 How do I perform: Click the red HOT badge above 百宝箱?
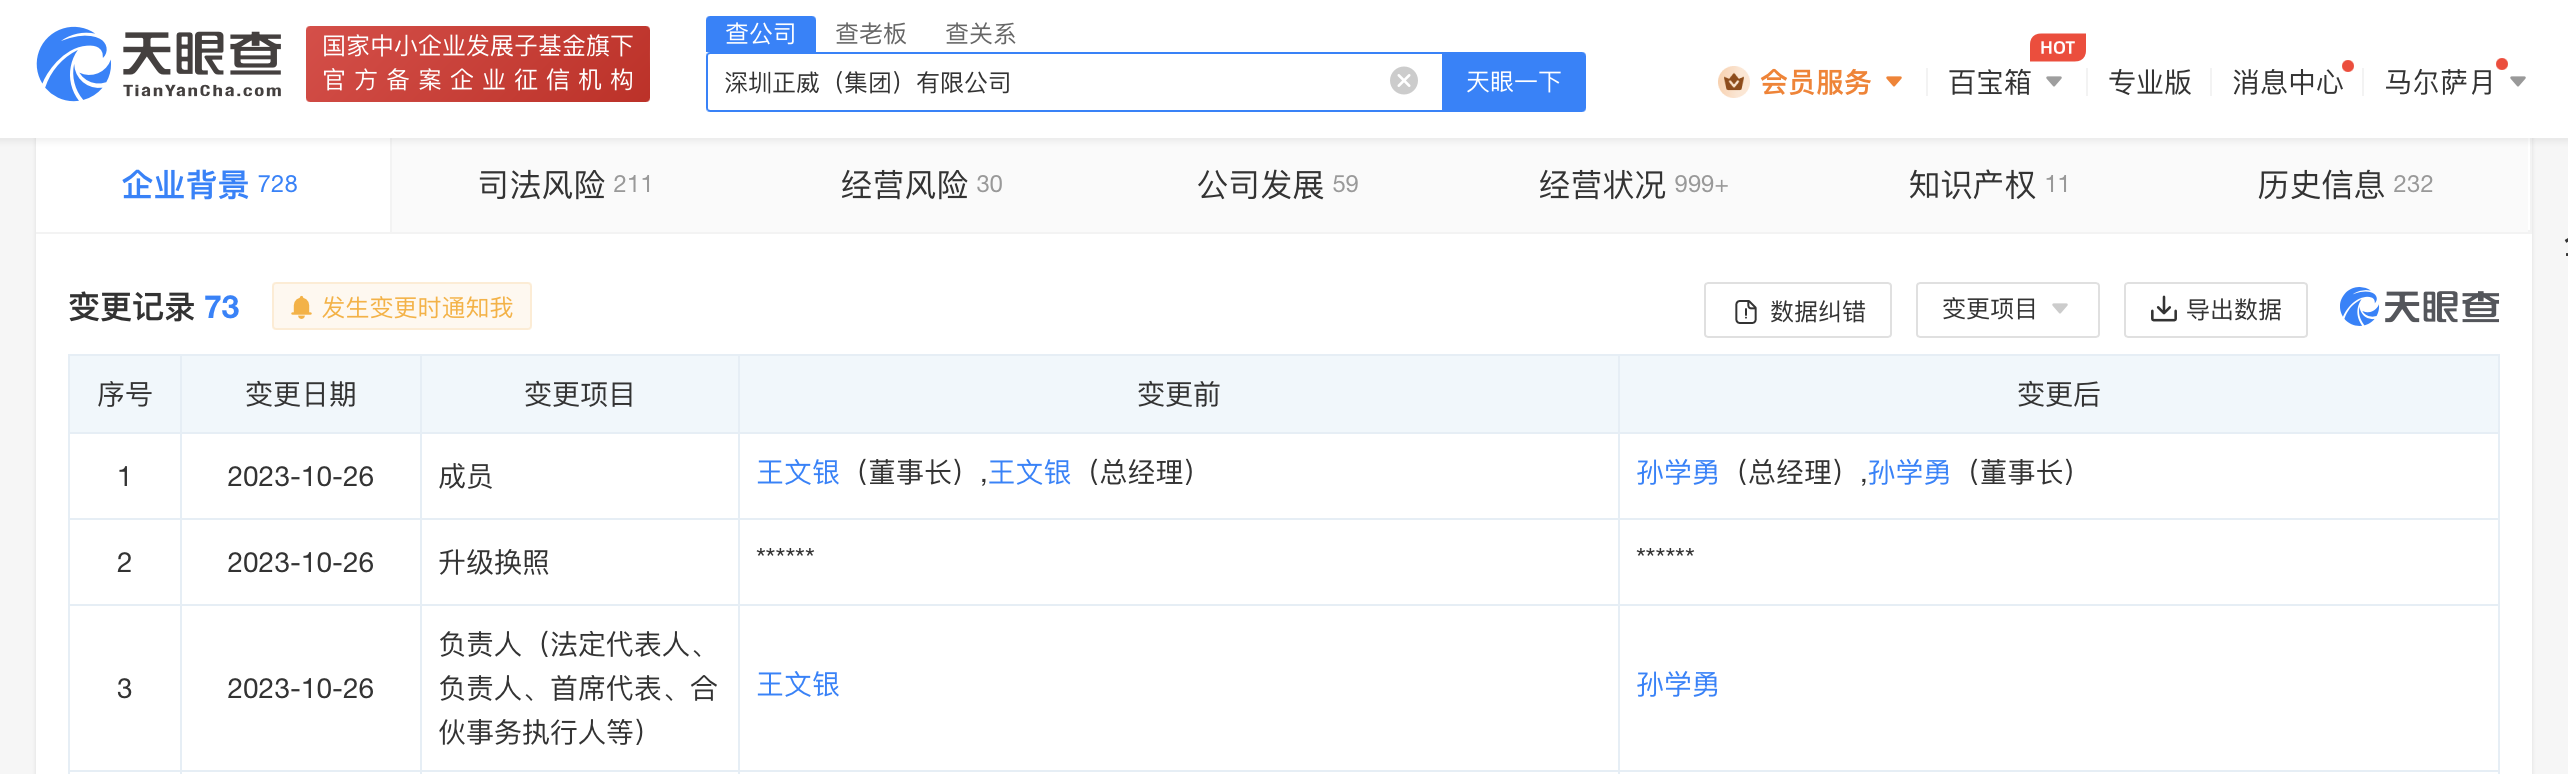tap(2056, 48)
